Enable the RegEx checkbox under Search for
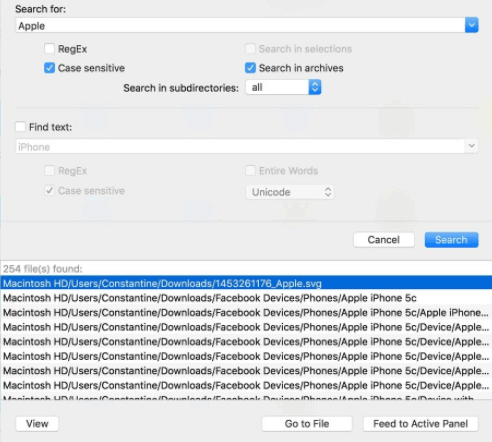This screenshot has width=492, height=442. 49,49
